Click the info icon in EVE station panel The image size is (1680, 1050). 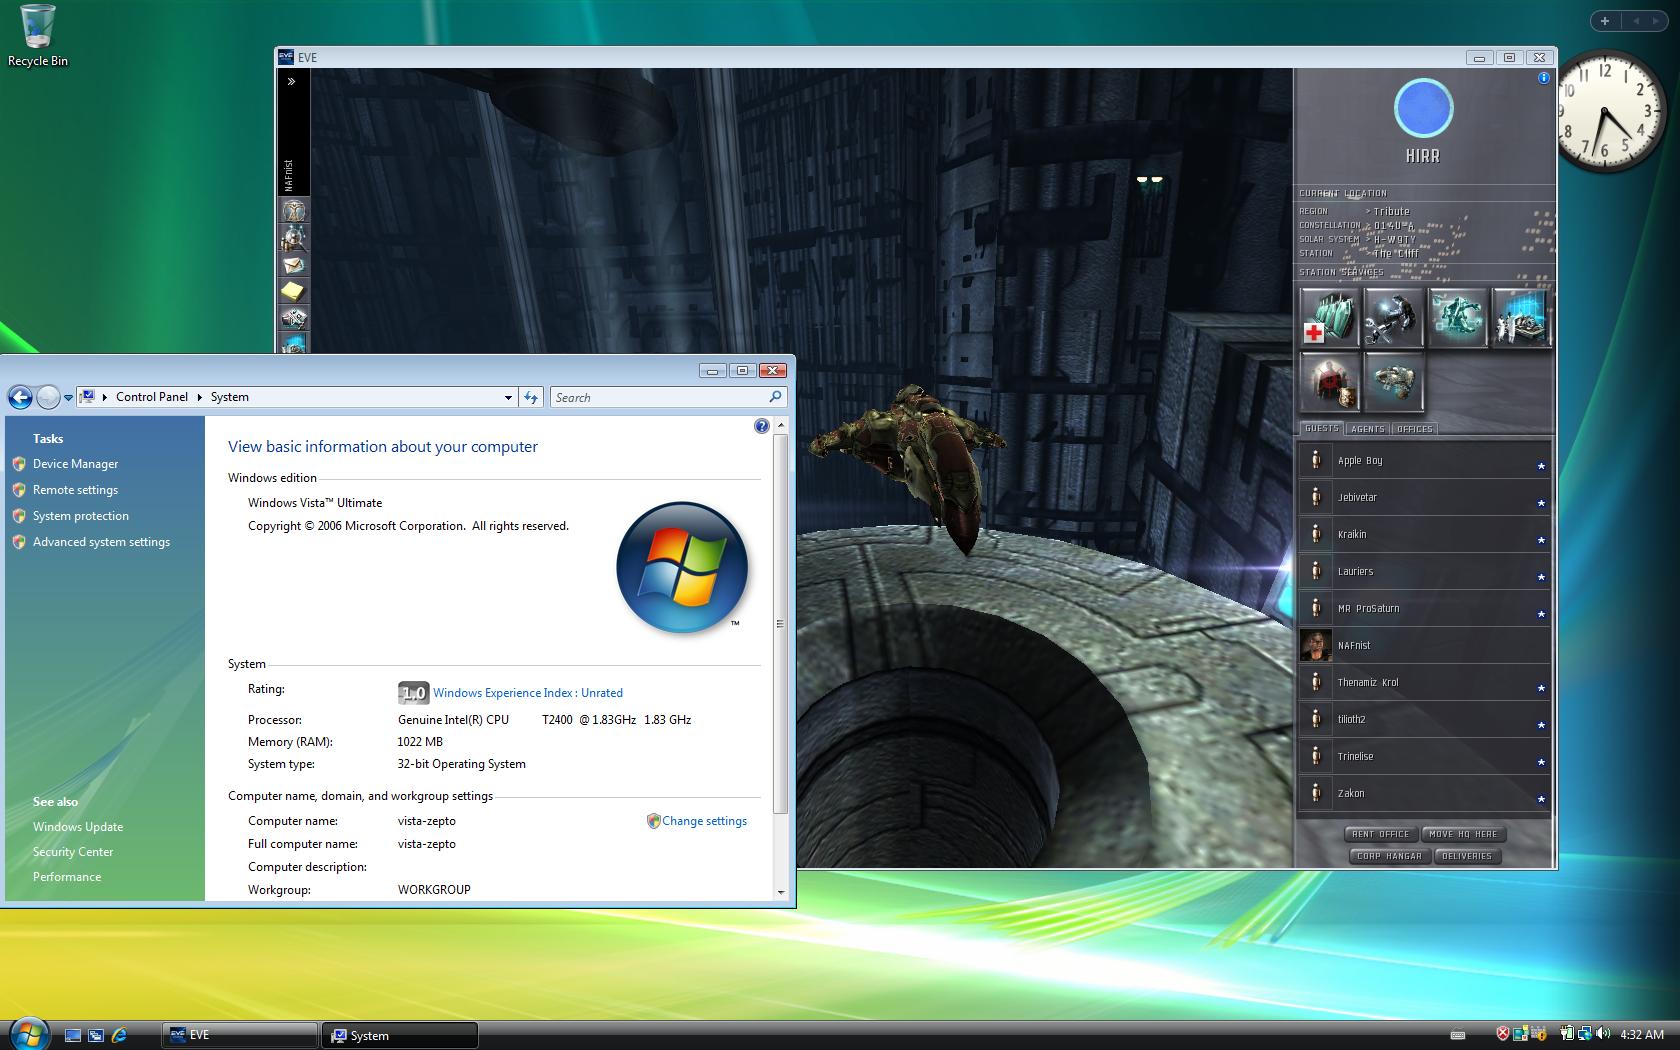coord(1544,78)
